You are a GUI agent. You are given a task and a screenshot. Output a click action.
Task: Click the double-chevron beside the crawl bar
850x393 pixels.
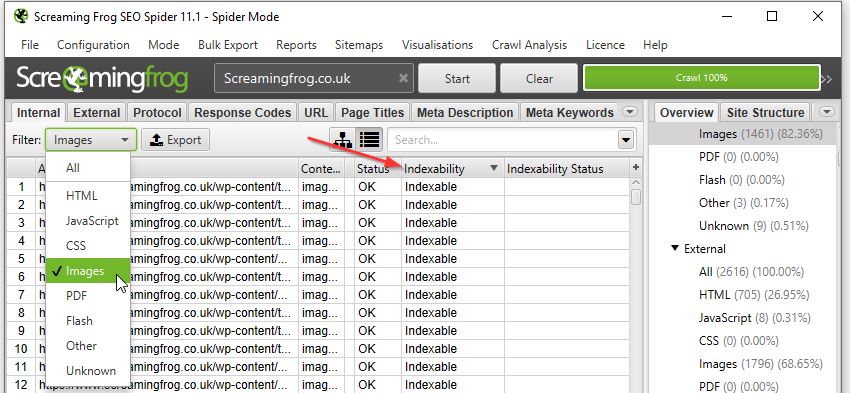click(826, 79)
